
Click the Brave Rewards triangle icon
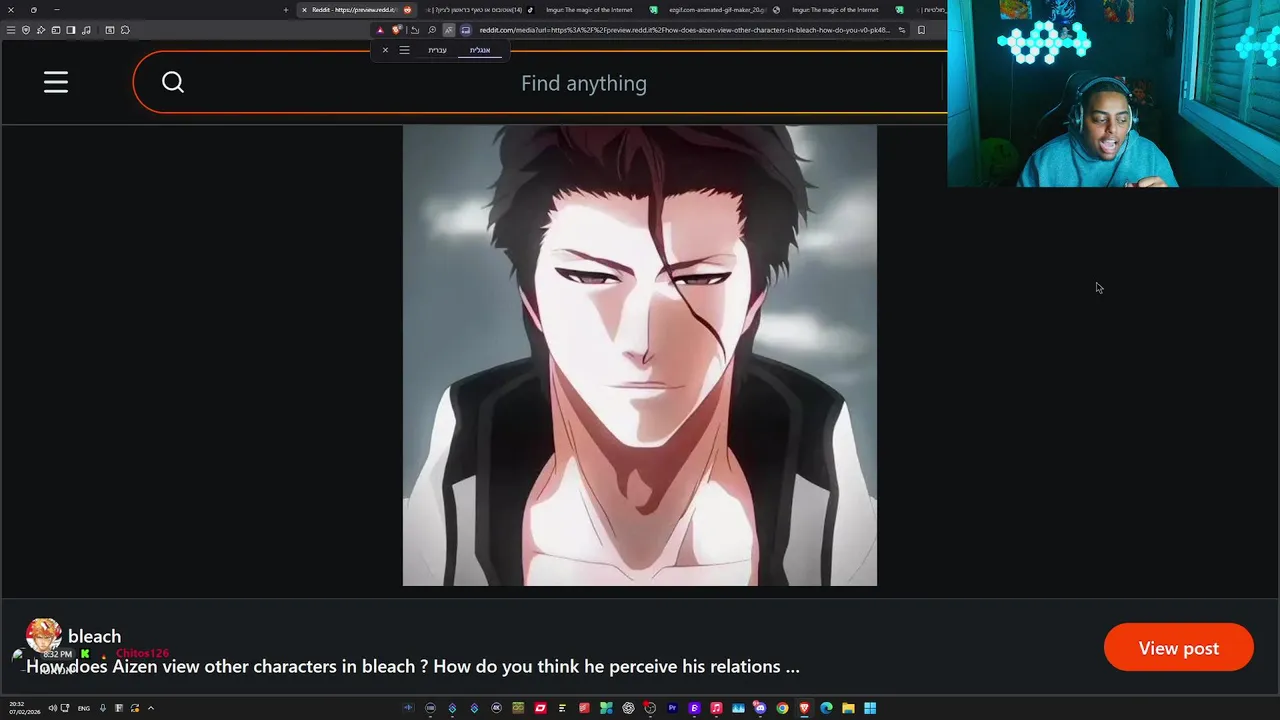(380, 30)
